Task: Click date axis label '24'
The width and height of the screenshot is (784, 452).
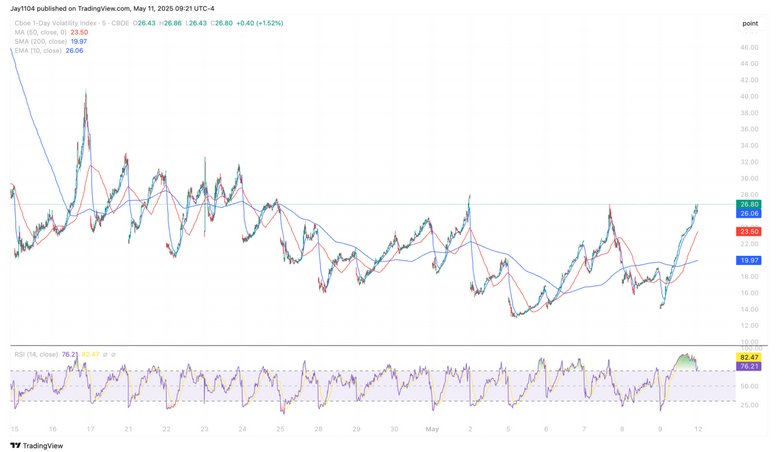Action: 242,429
